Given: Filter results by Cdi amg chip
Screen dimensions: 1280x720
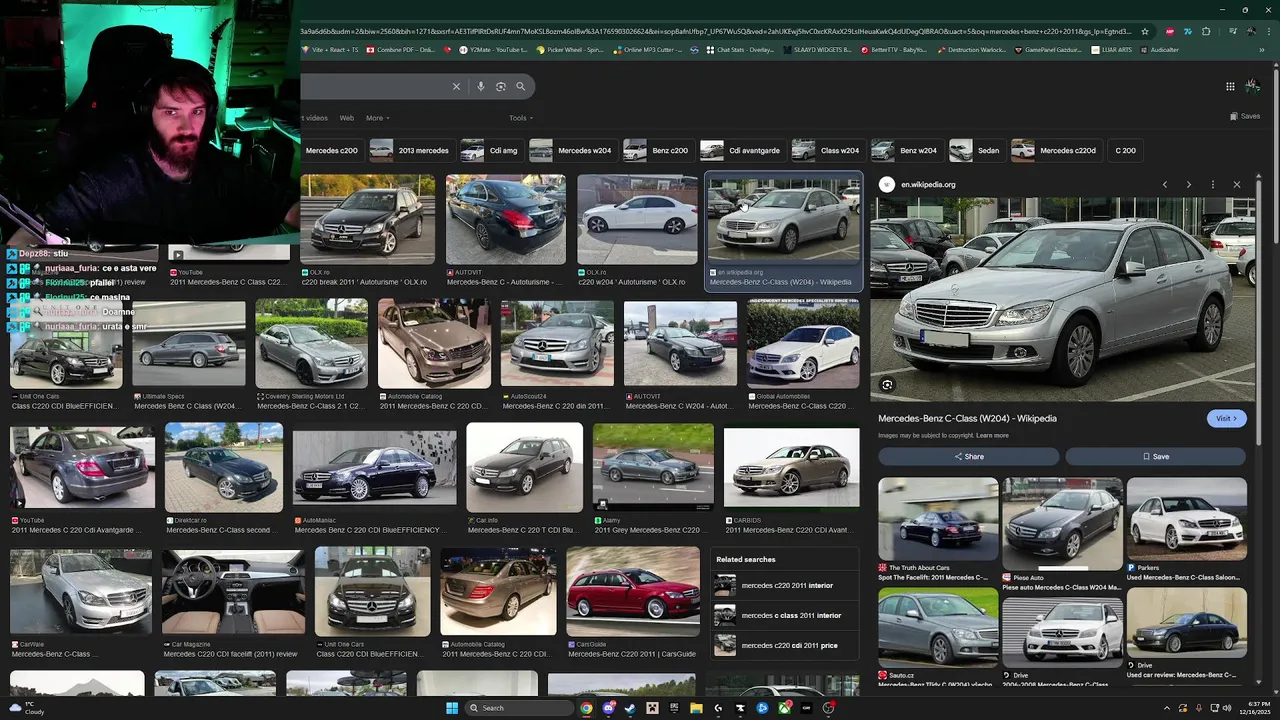Looking at the screenshot, I should tap(490, 150).
